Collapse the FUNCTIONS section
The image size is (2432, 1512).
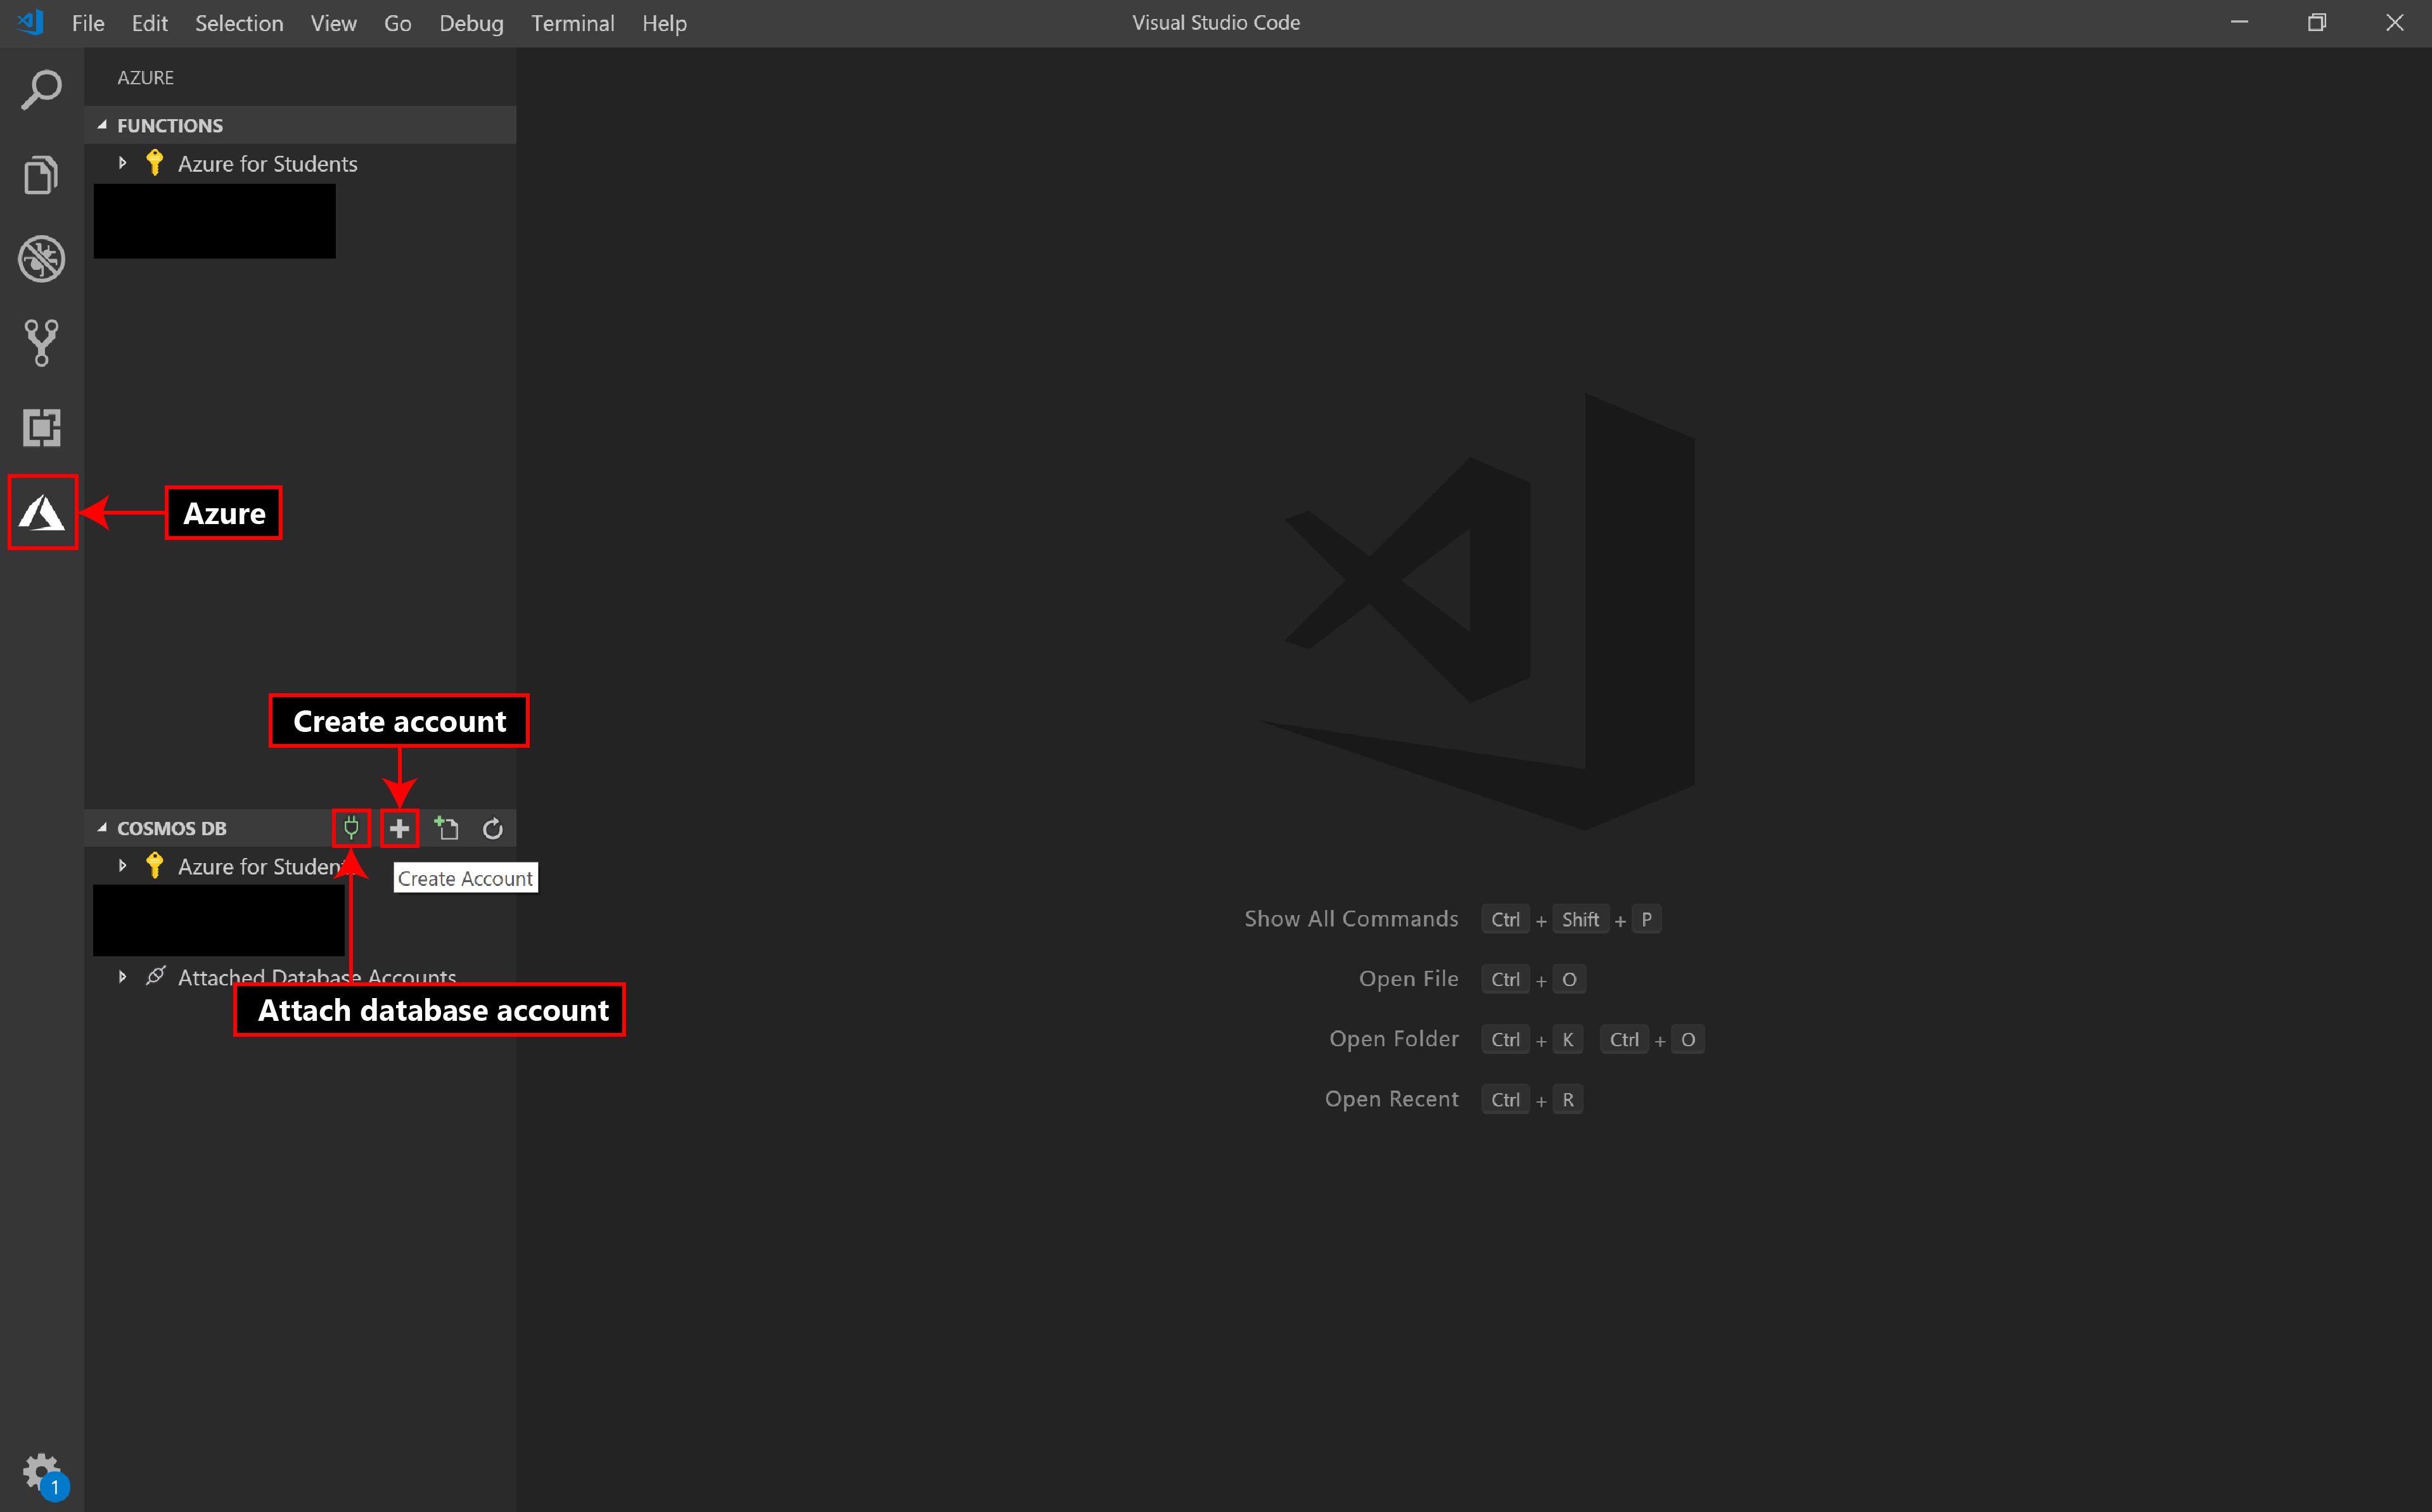[102, 125]
